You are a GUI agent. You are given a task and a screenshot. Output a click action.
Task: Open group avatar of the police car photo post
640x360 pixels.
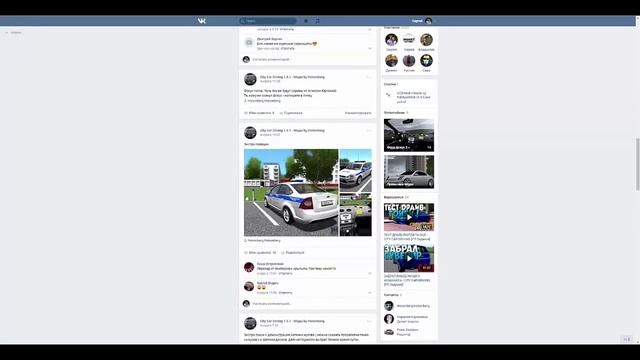(250, 133)
